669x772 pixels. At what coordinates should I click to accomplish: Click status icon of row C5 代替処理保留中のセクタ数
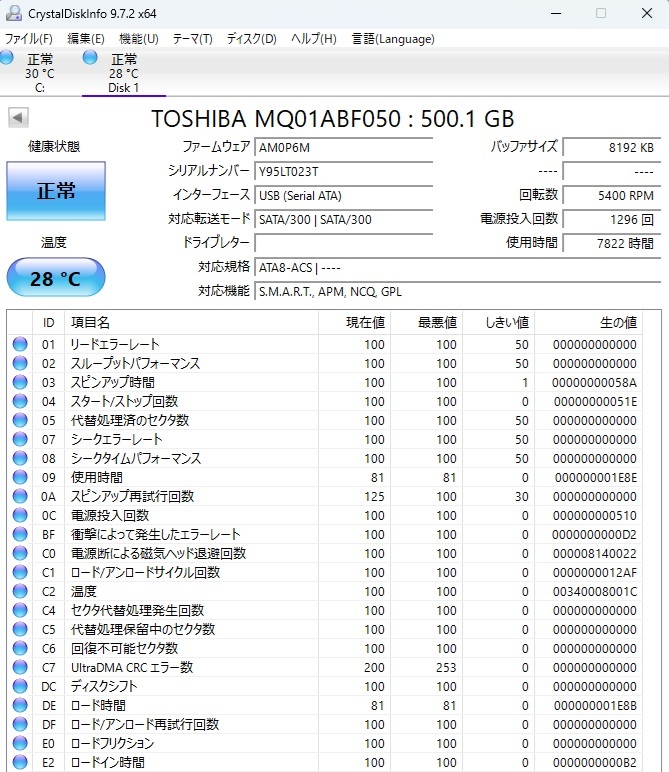(x=20, y=629)
